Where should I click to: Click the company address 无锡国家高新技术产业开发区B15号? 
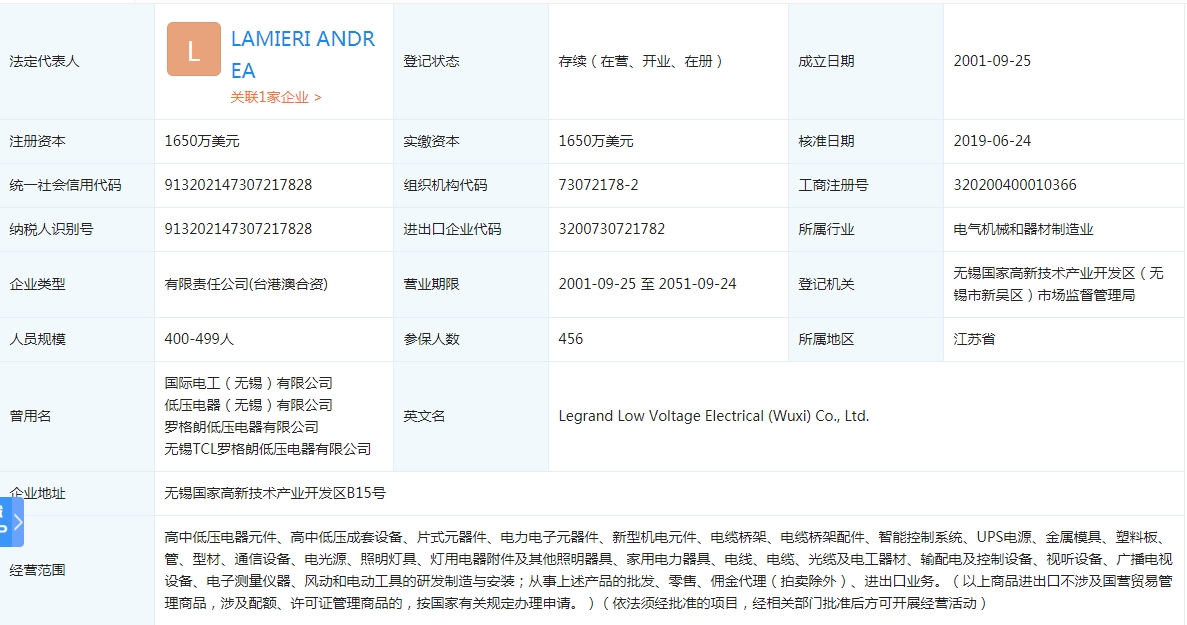274,493
